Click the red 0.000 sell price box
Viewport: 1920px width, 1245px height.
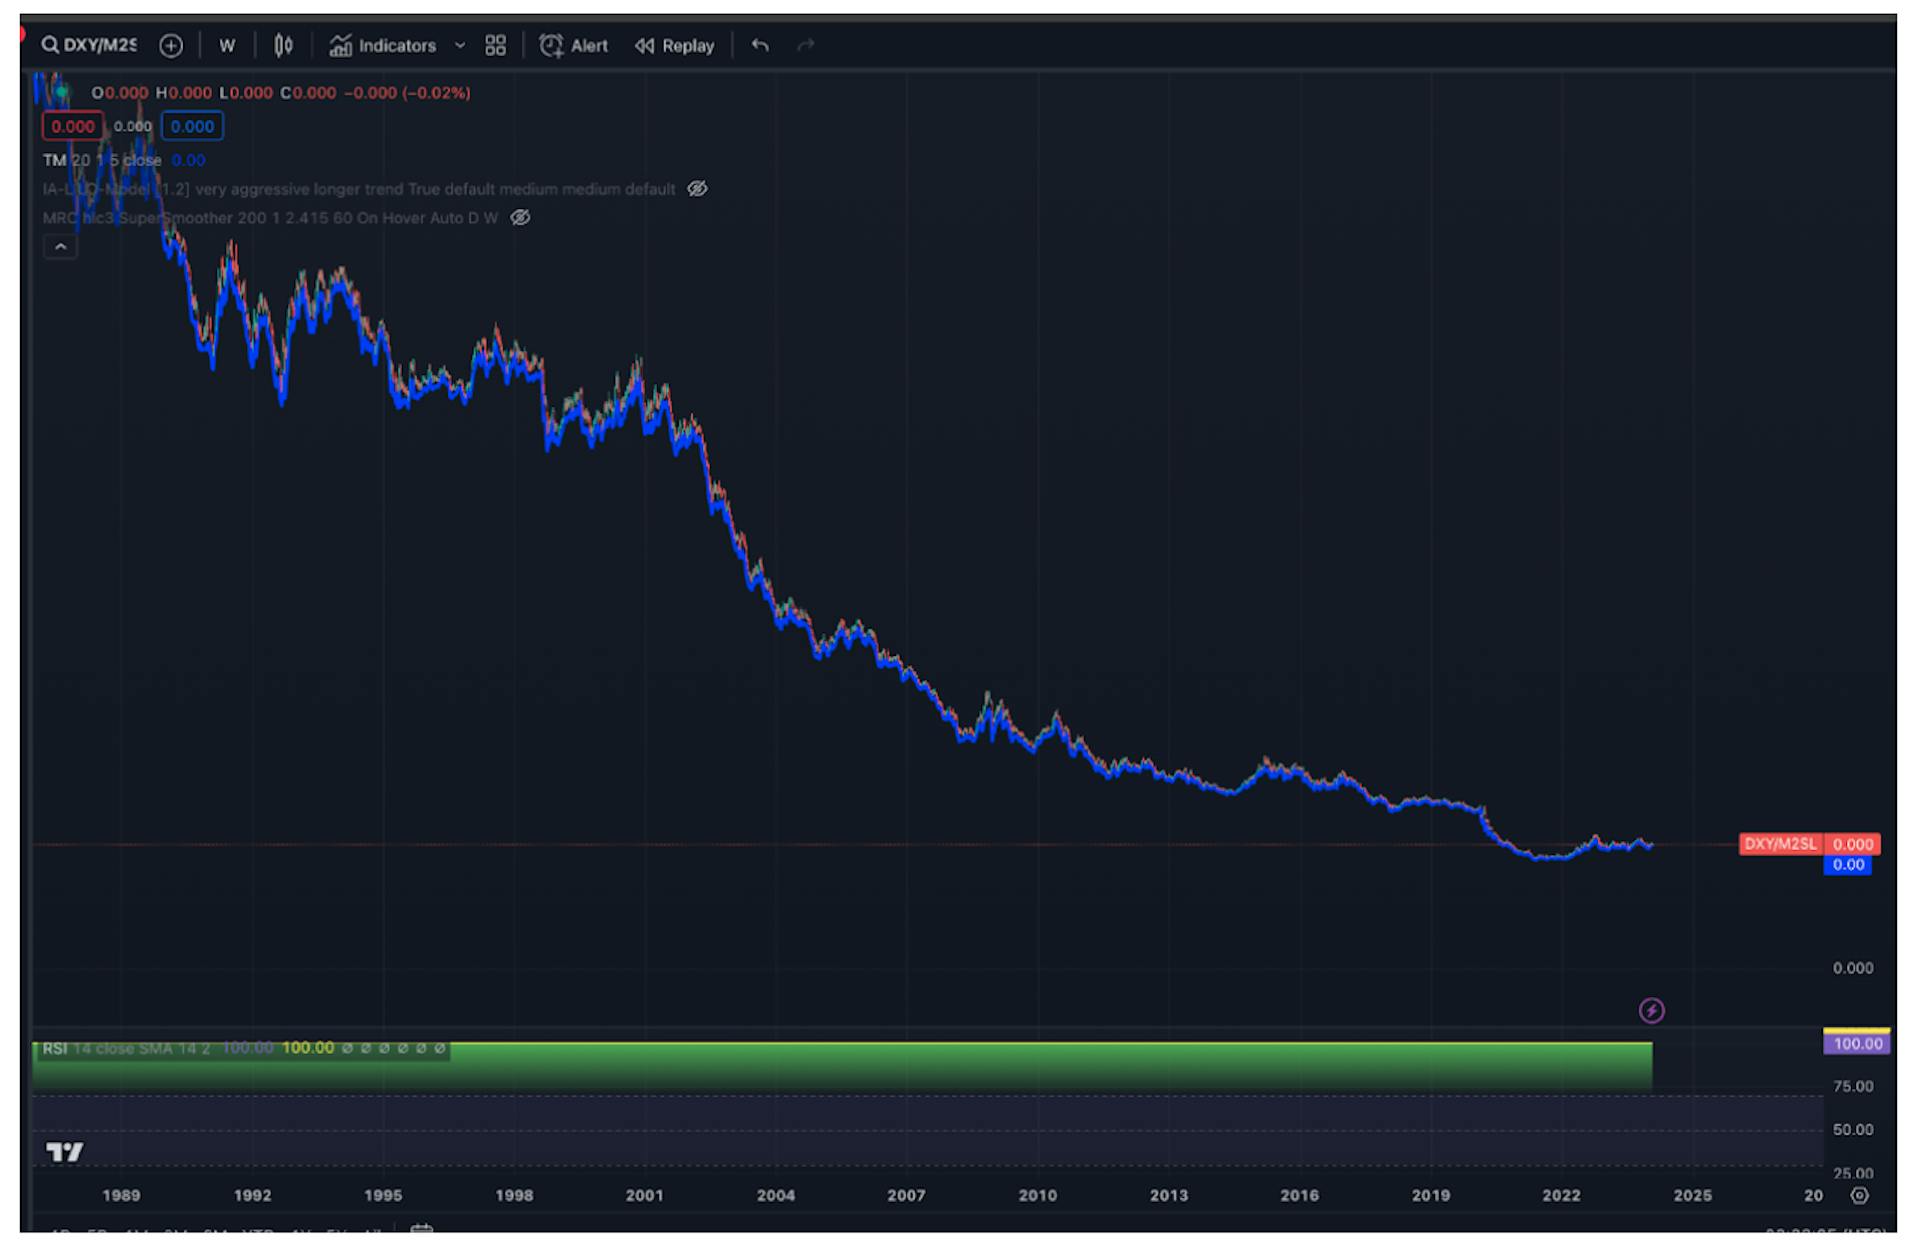click(72, 126)
